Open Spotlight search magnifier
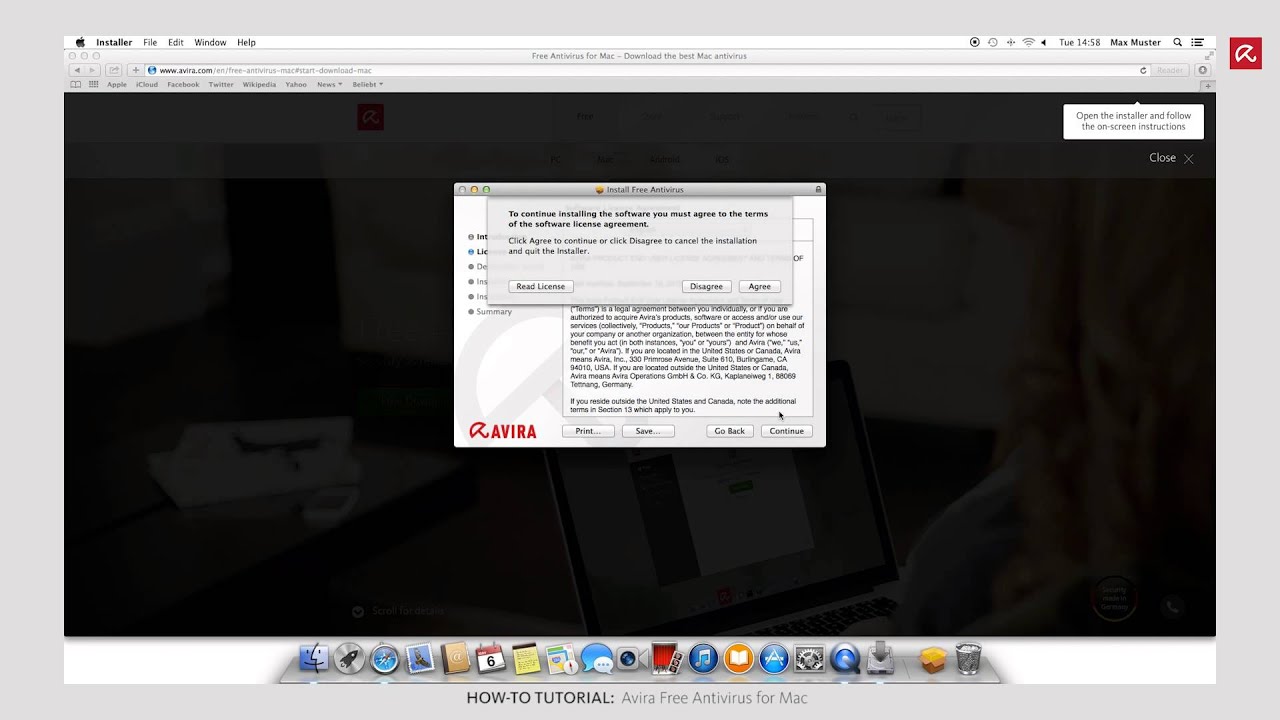This screenshot has width=1280, height=720. [x=1177, y=42]
